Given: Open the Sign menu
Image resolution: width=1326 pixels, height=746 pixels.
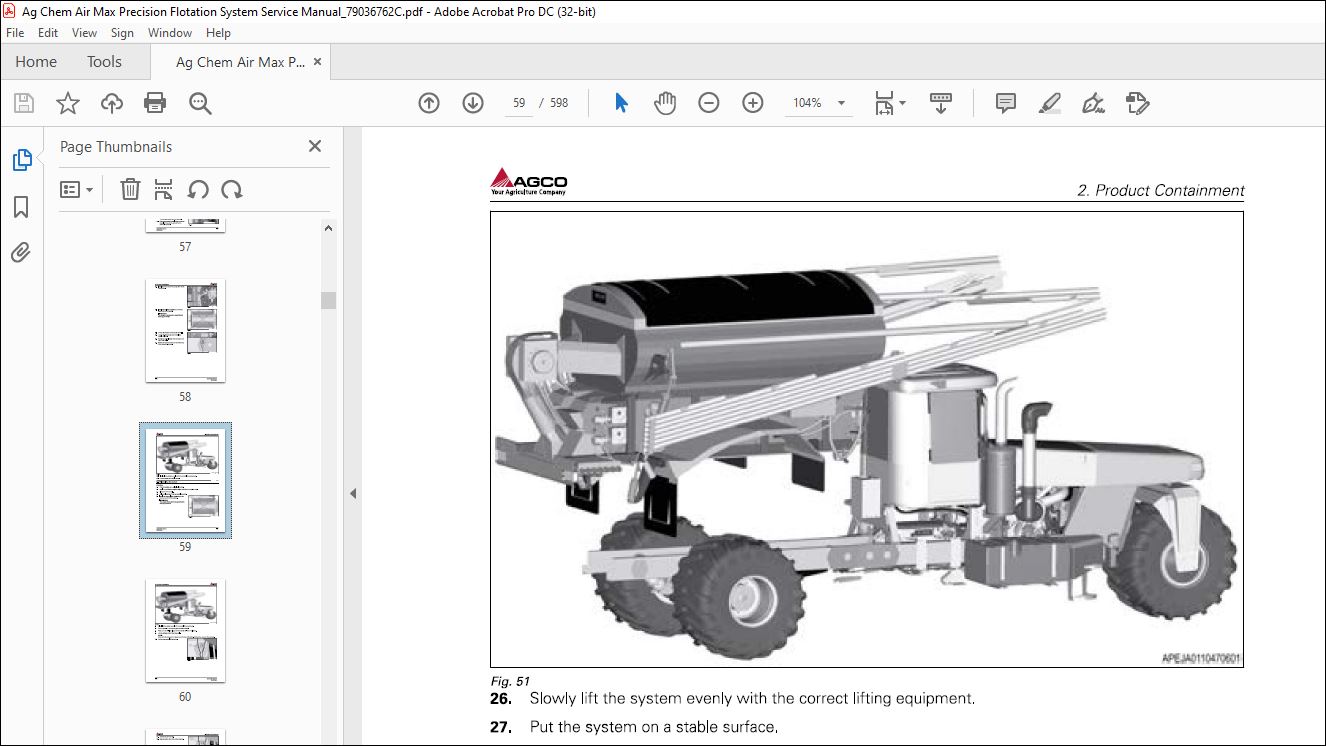Looking at the screenshot, I should 122,33.
